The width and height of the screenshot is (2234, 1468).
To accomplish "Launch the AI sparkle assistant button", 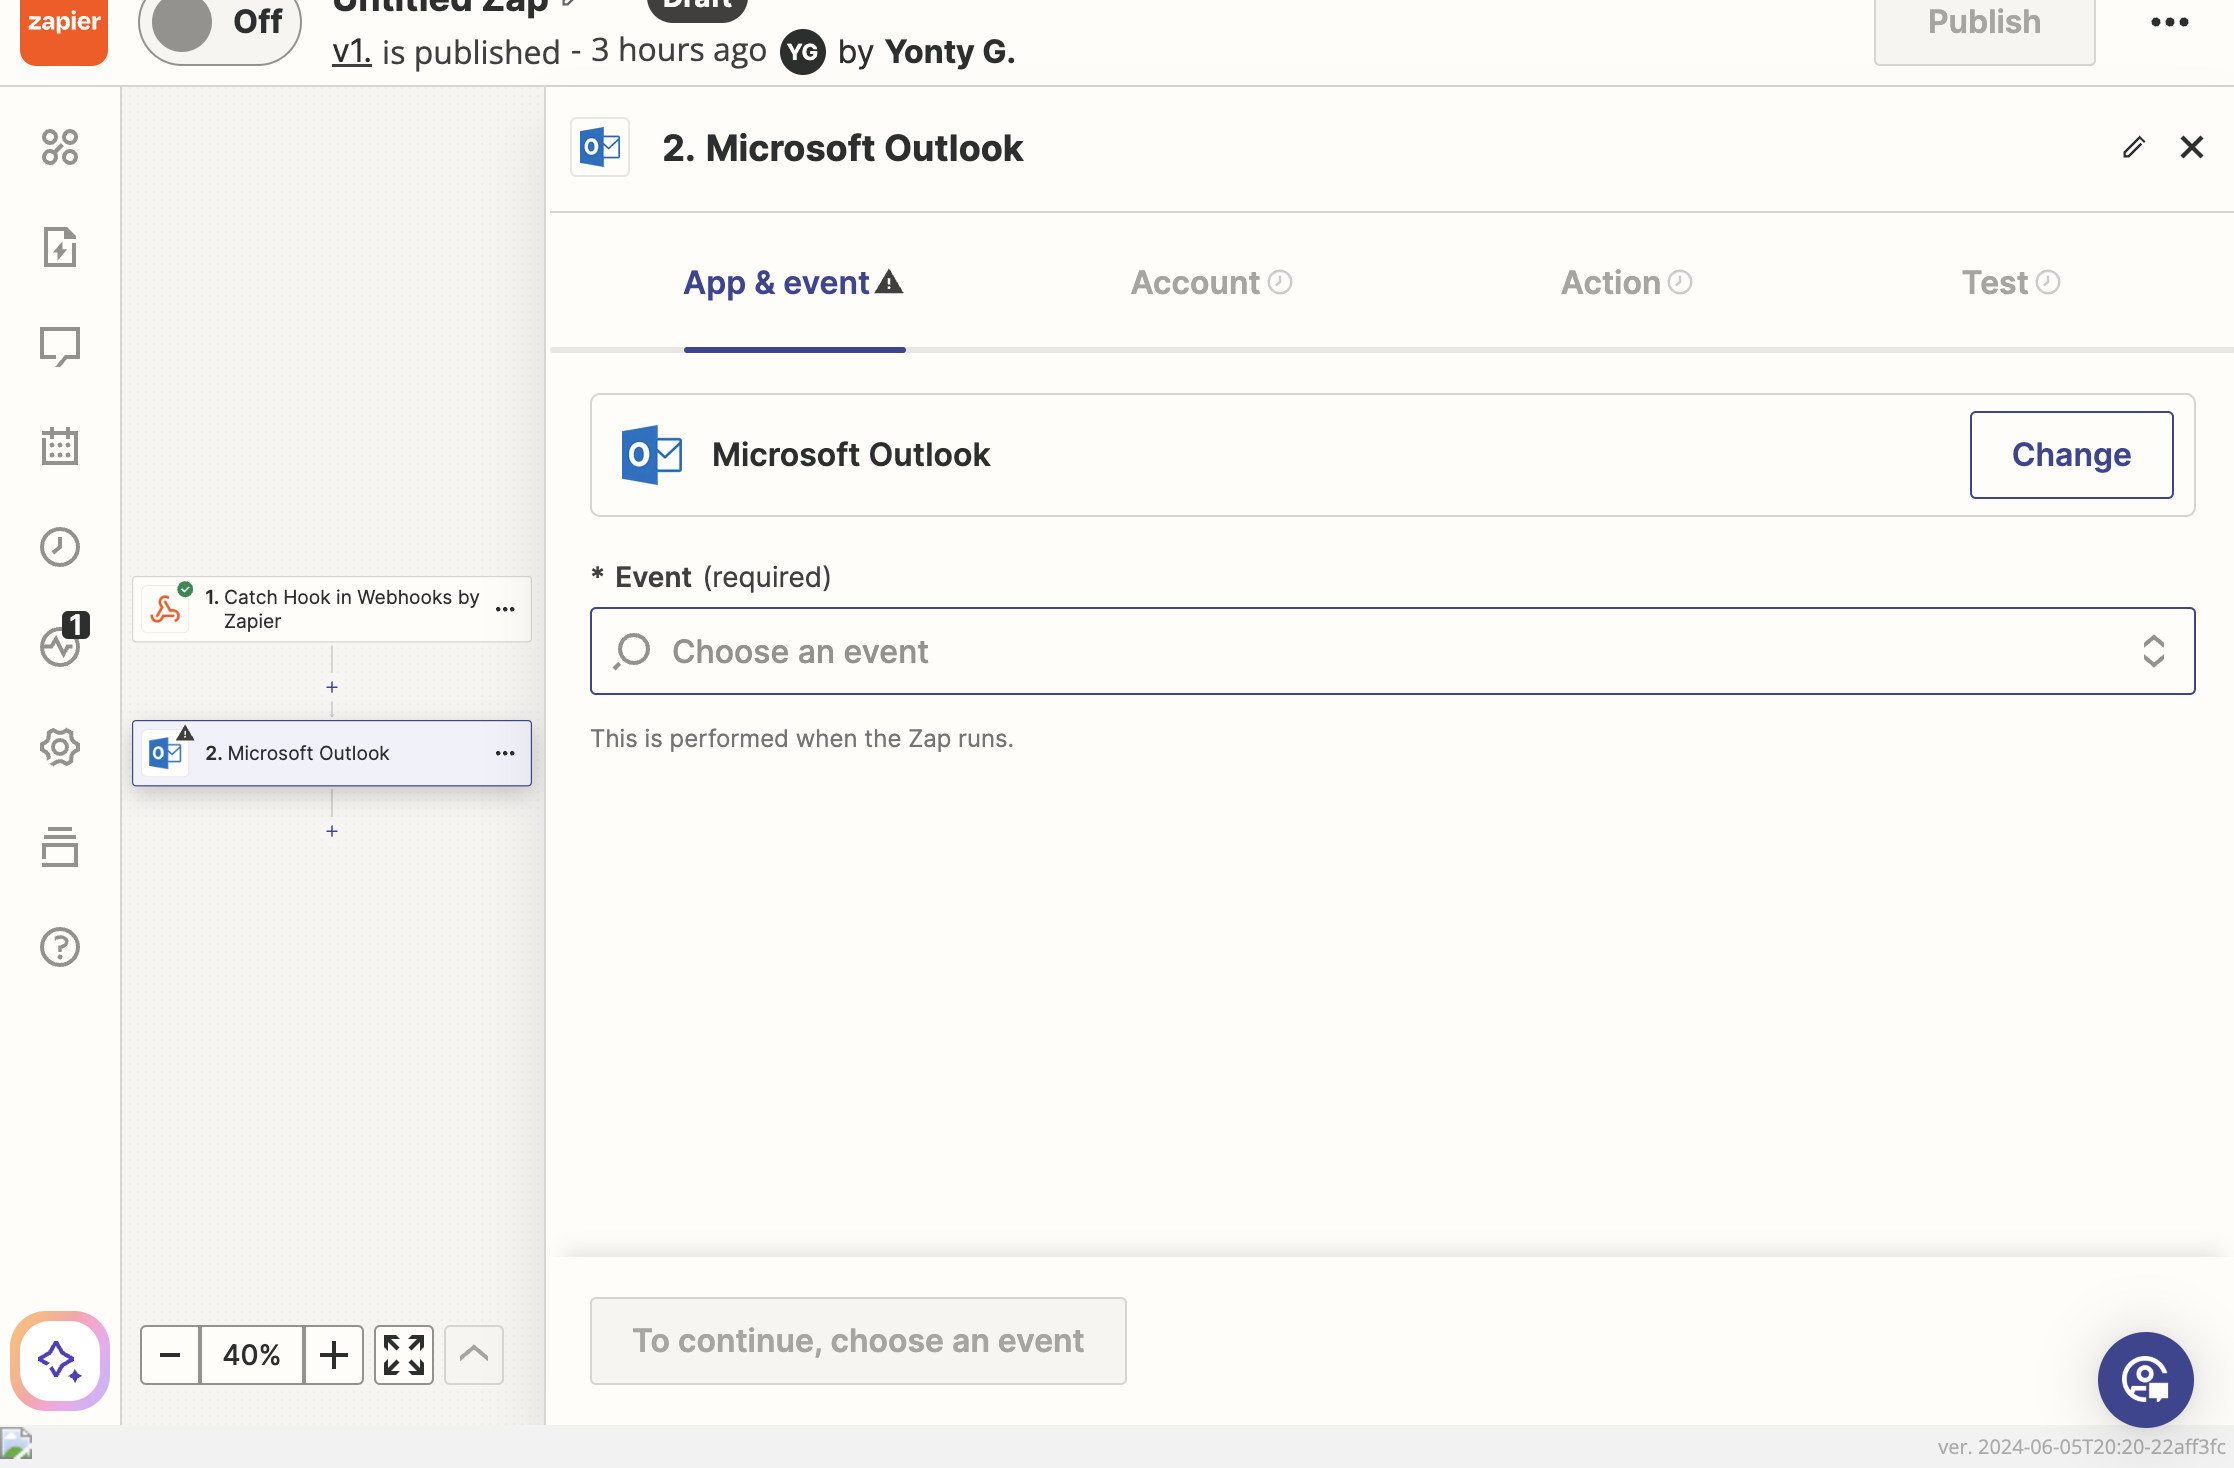I will (60, 1360).
